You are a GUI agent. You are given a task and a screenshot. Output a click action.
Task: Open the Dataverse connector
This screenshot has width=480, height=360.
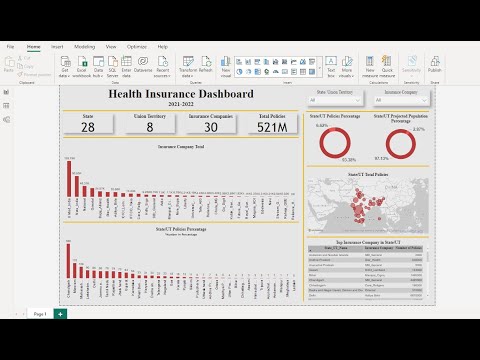[143, 64]
